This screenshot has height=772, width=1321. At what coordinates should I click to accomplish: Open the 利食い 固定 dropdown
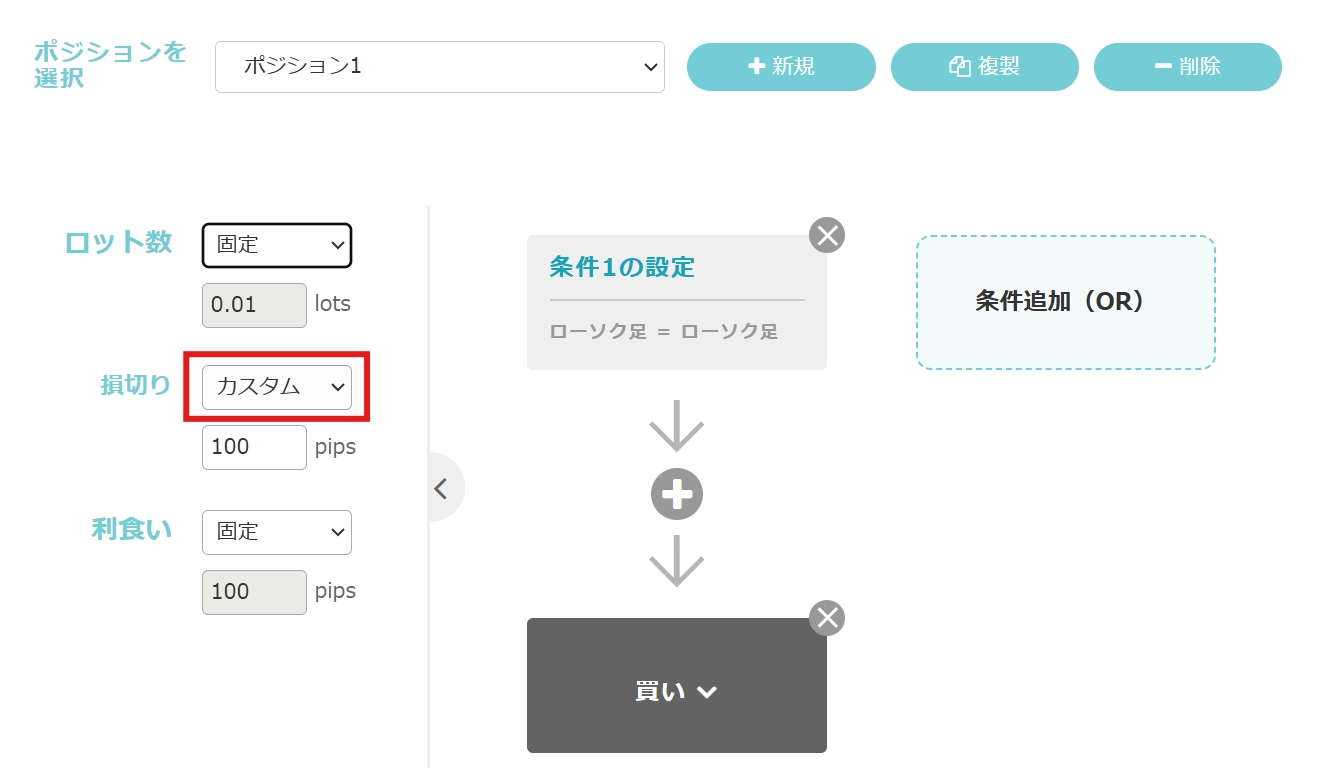coord(277,532)
